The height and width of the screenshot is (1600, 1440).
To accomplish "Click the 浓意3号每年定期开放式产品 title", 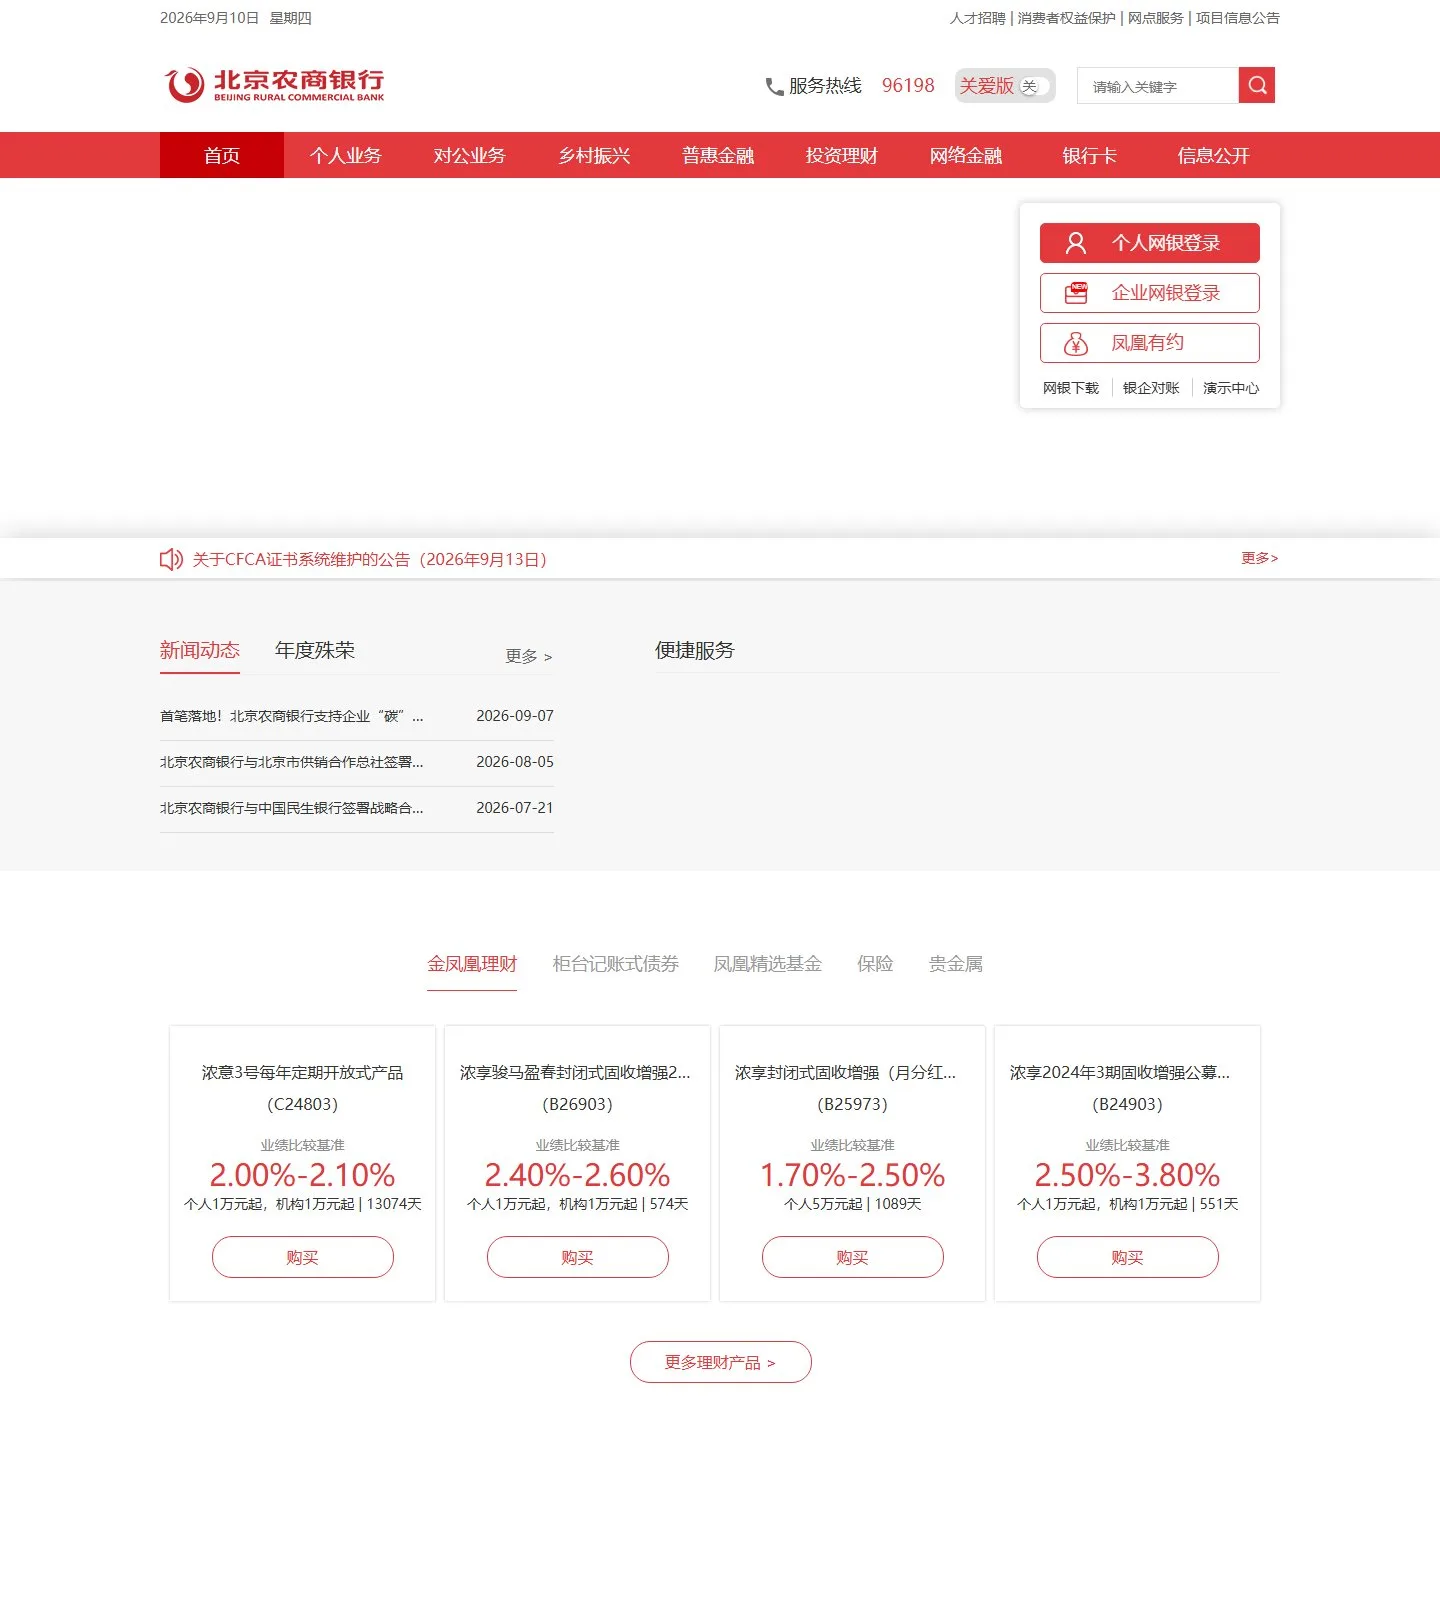I will pos(303,1072).
